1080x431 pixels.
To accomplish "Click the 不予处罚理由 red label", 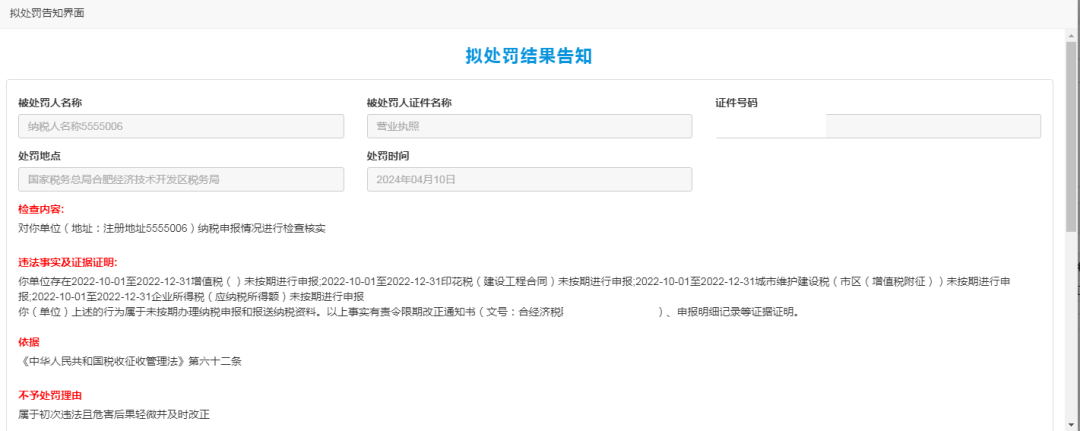I will pyautogui.click(x=50, y=395).
